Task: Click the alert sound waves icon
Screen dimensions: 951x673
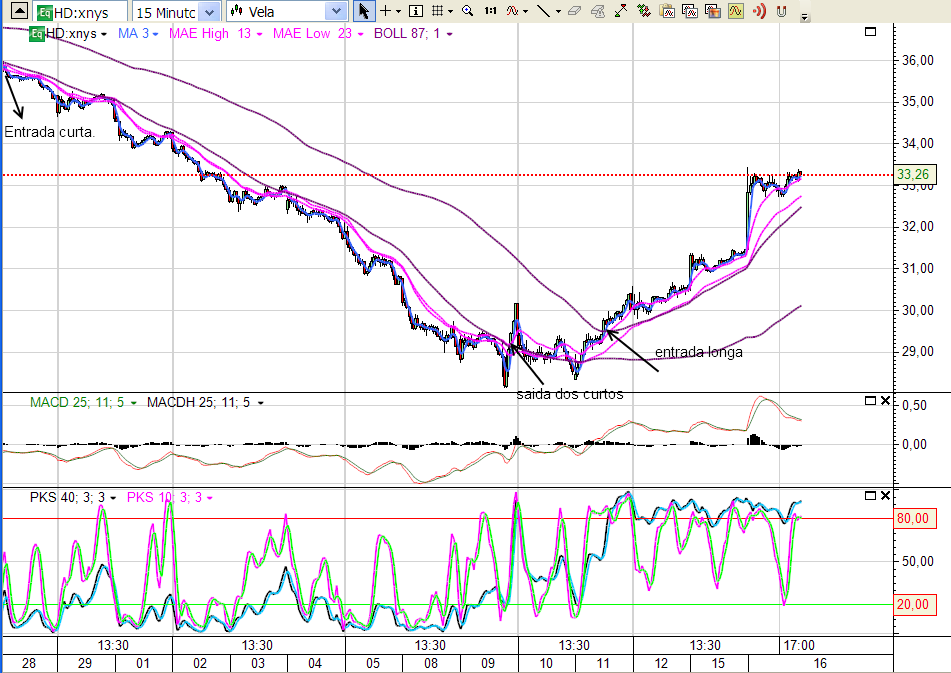Action: coord(759,11)
